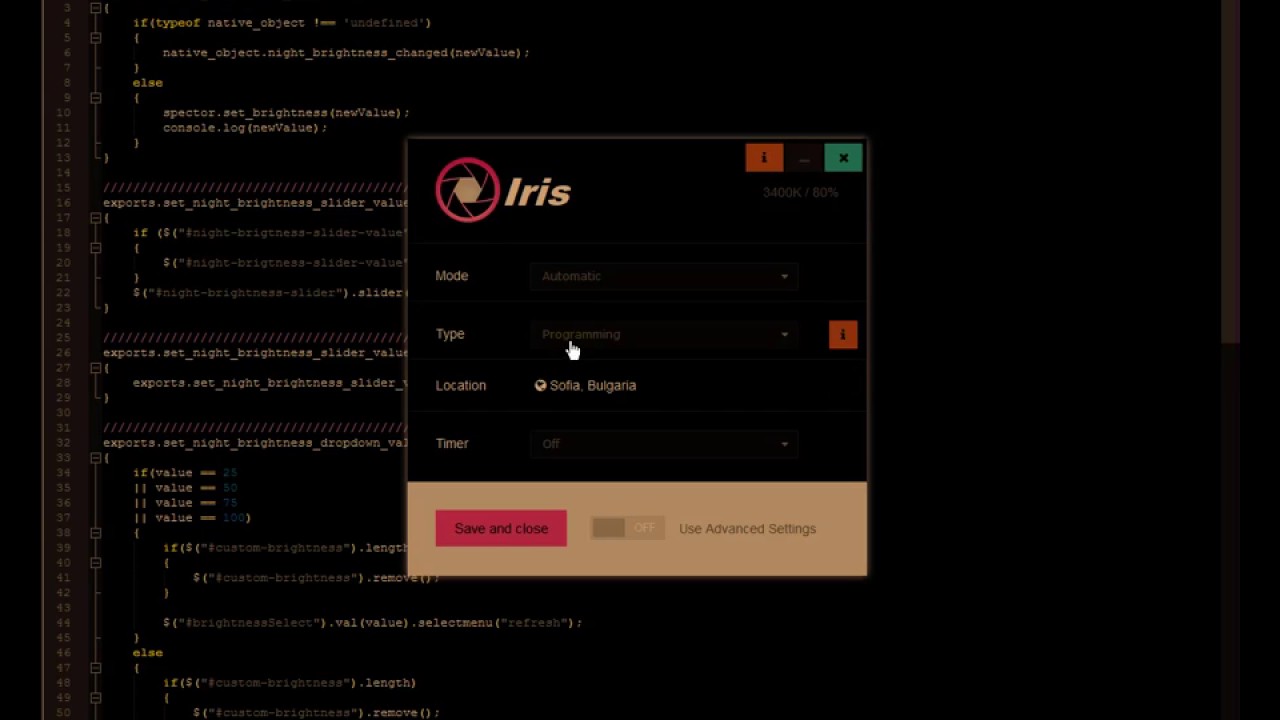Open the orange info button in Iris title bar
Viewport: 1280px width, 720px height.
[x=764, y=158]
